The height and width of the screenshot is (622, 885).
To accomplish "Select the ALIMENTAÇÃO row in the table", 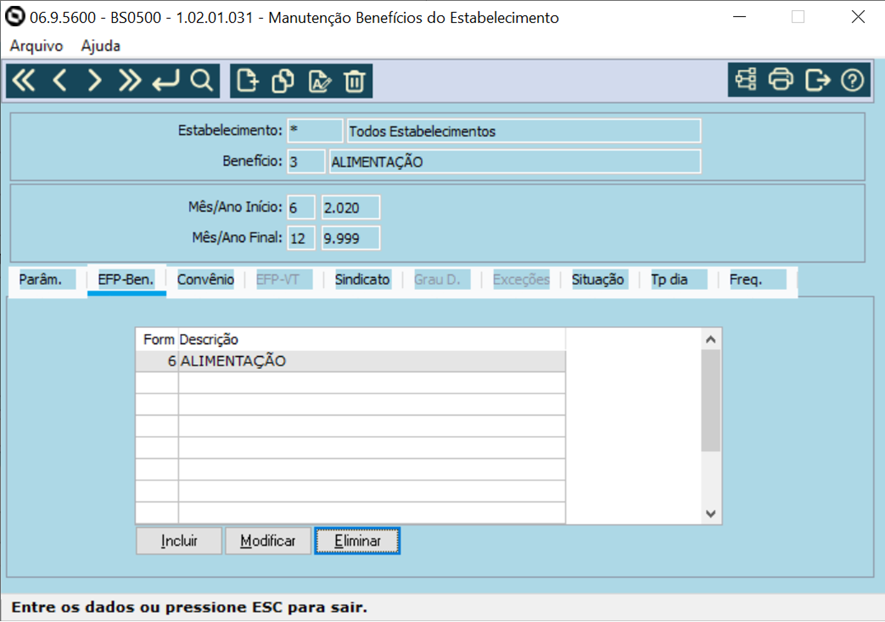I will click(300, 361).
